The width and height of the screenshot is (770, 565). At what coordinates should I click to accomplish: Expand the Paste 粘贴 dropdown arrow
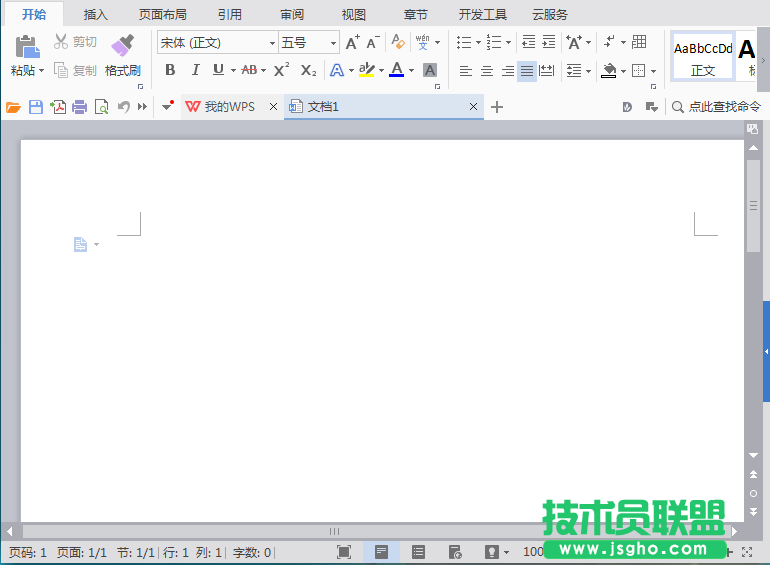point(42,71)
